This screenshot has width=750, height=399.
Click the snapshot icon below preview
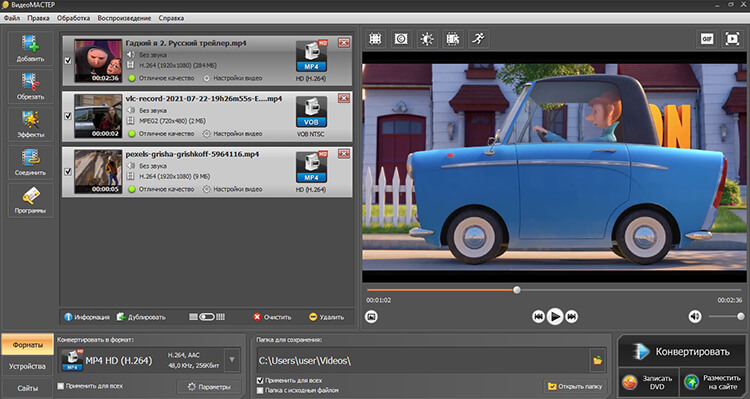(x=372, y=316)
